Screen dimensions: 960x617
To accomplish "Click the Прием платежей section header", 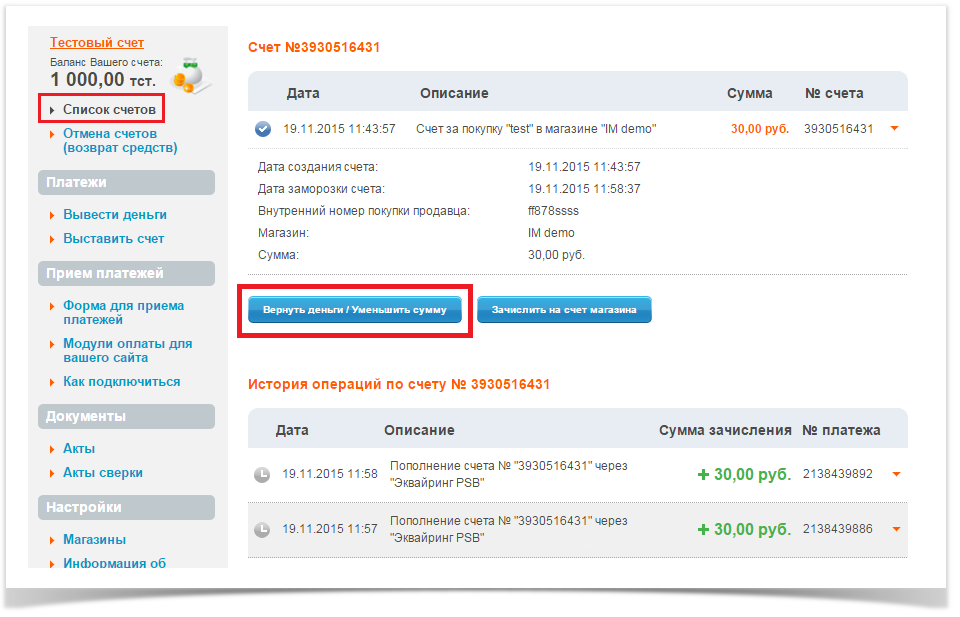I will click(x=126, y=274).
